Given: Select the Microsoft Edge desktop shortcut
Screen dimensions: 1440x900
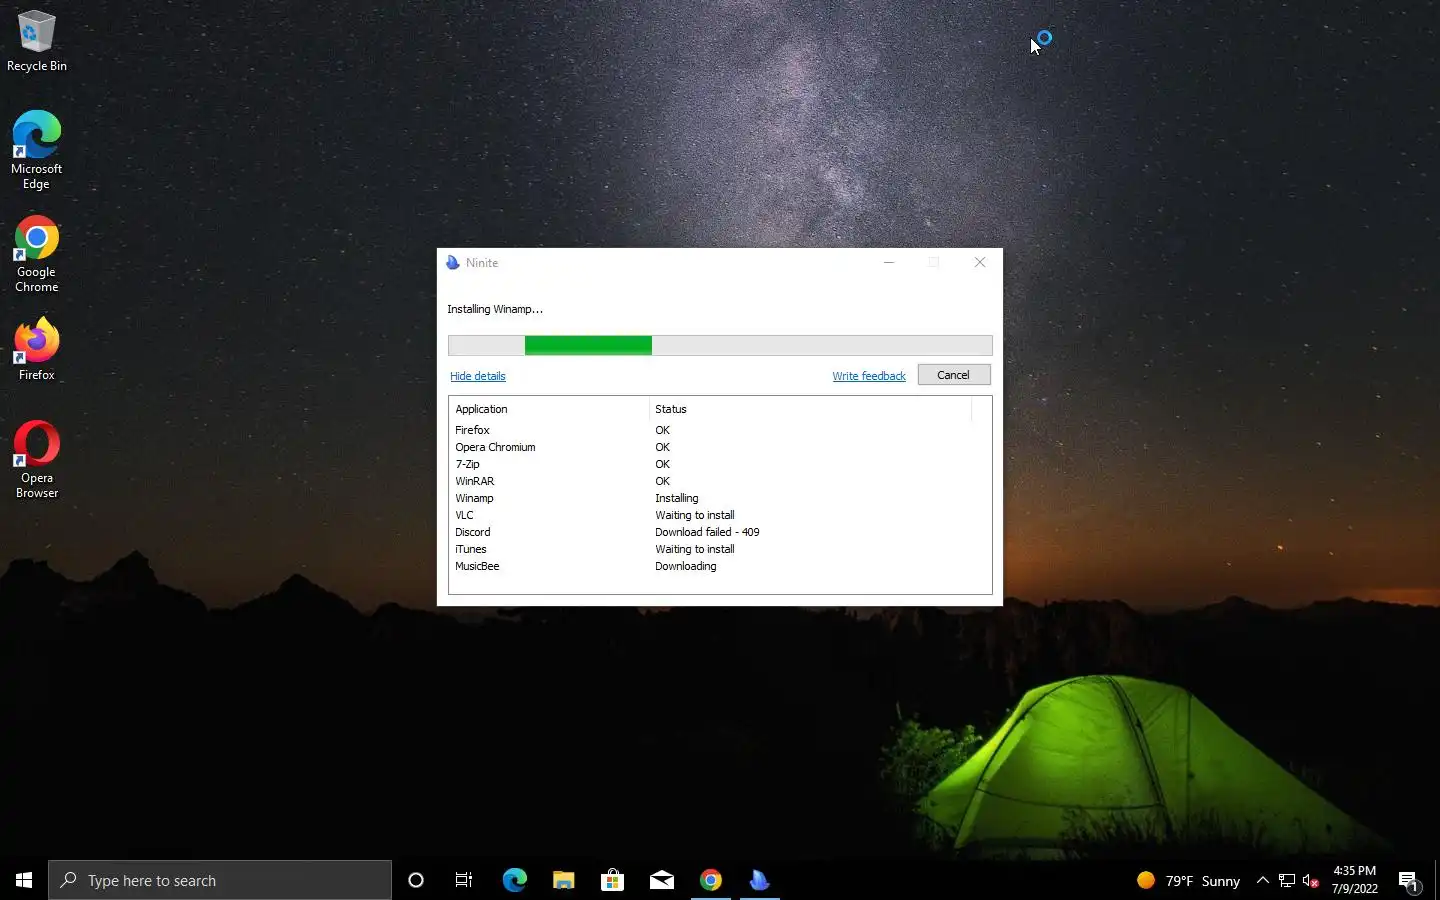Looking at the screenshot, I should tap(37, 150).
